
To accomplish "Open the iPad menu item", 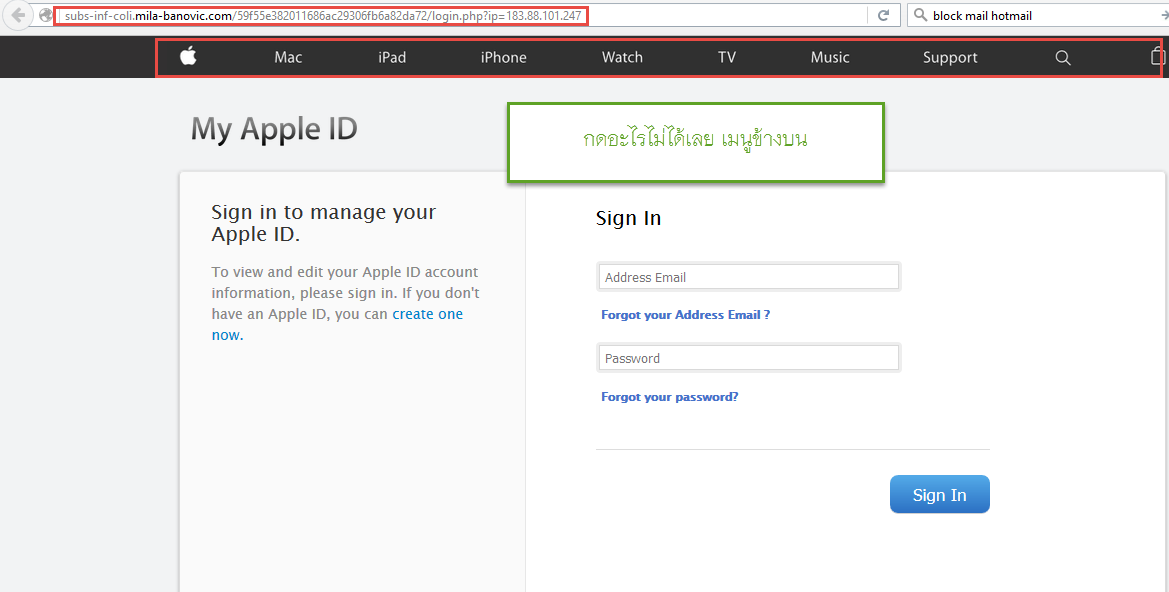I will point(391,57).
